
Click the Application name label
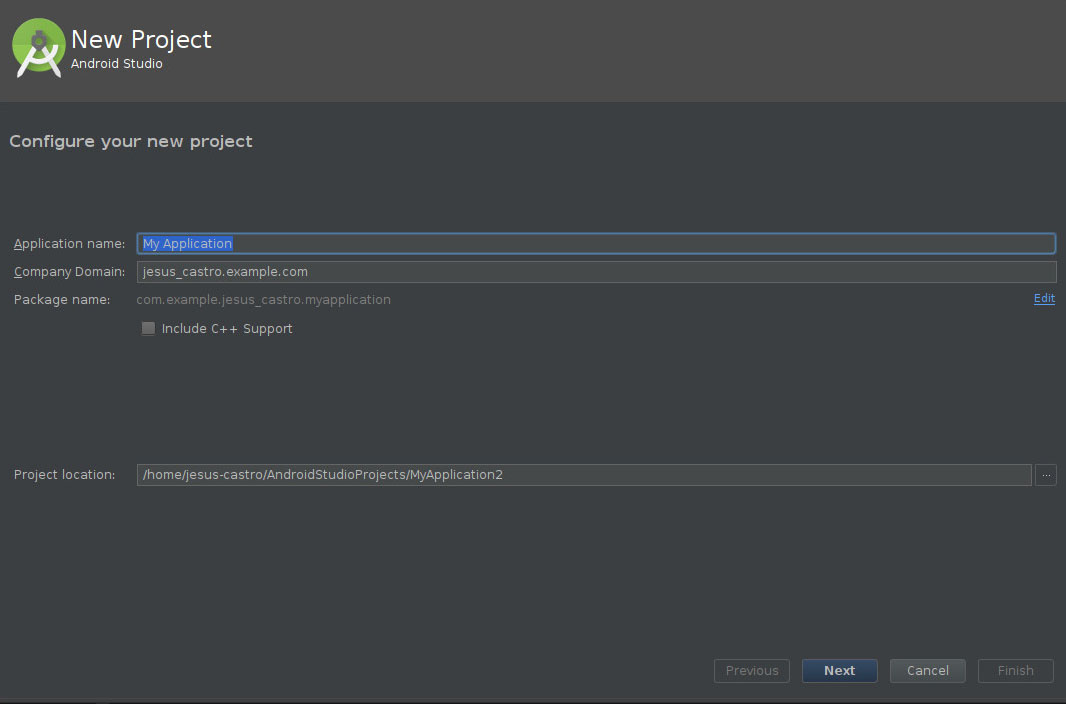point(69,244)
